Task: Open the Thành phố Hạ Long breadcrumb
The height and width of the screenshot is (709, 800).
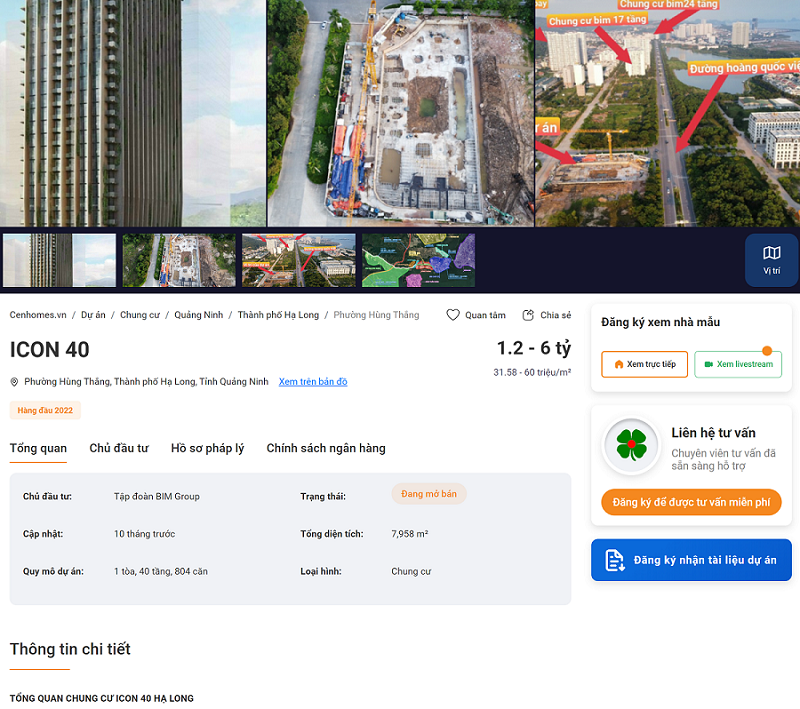Action: coord(278,315)
